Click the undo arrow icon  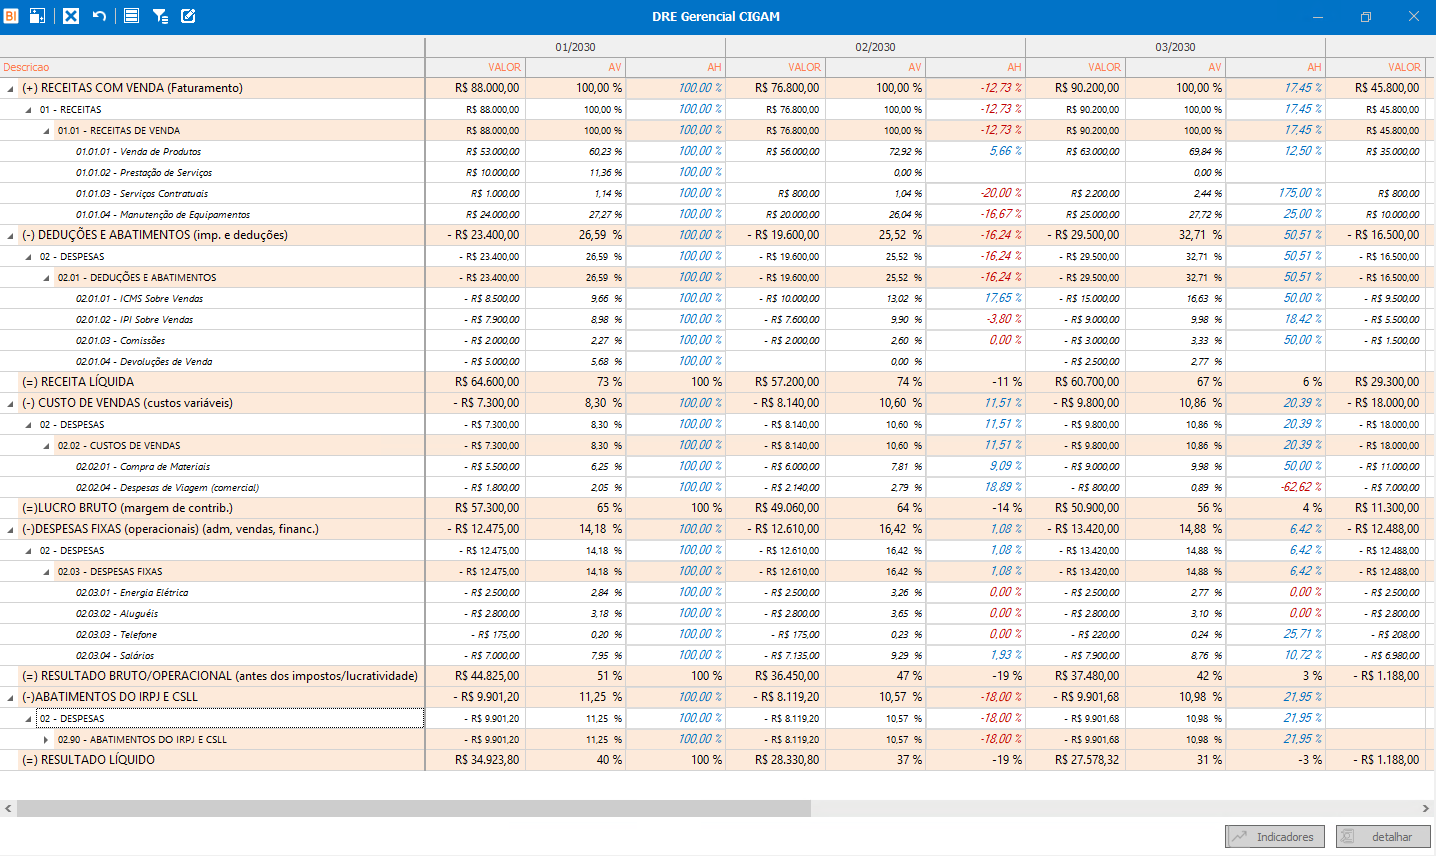[99, 16]
